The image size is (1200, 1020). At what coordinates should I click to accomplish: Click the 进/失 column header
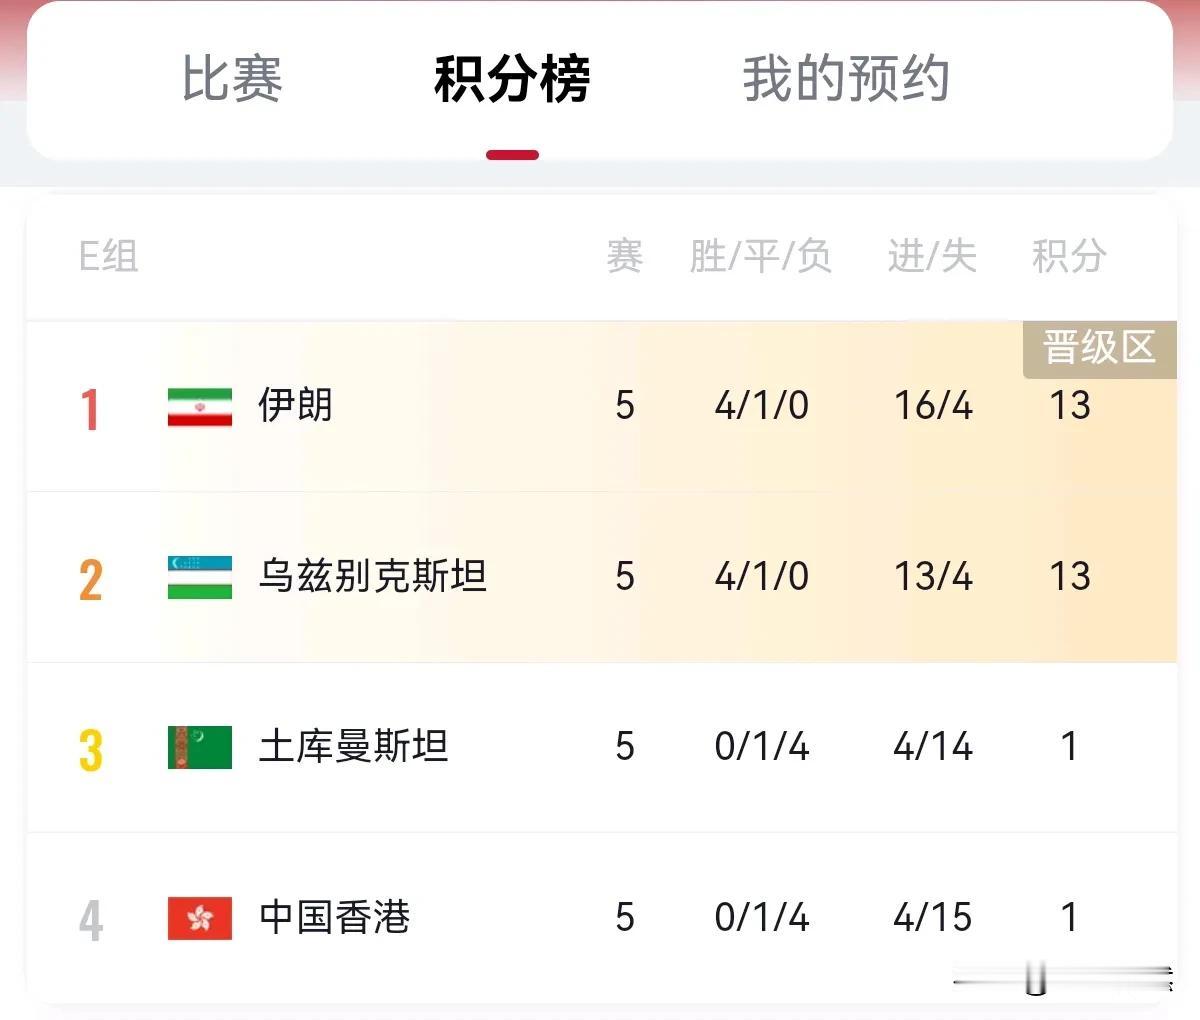[x=932, y=257]
